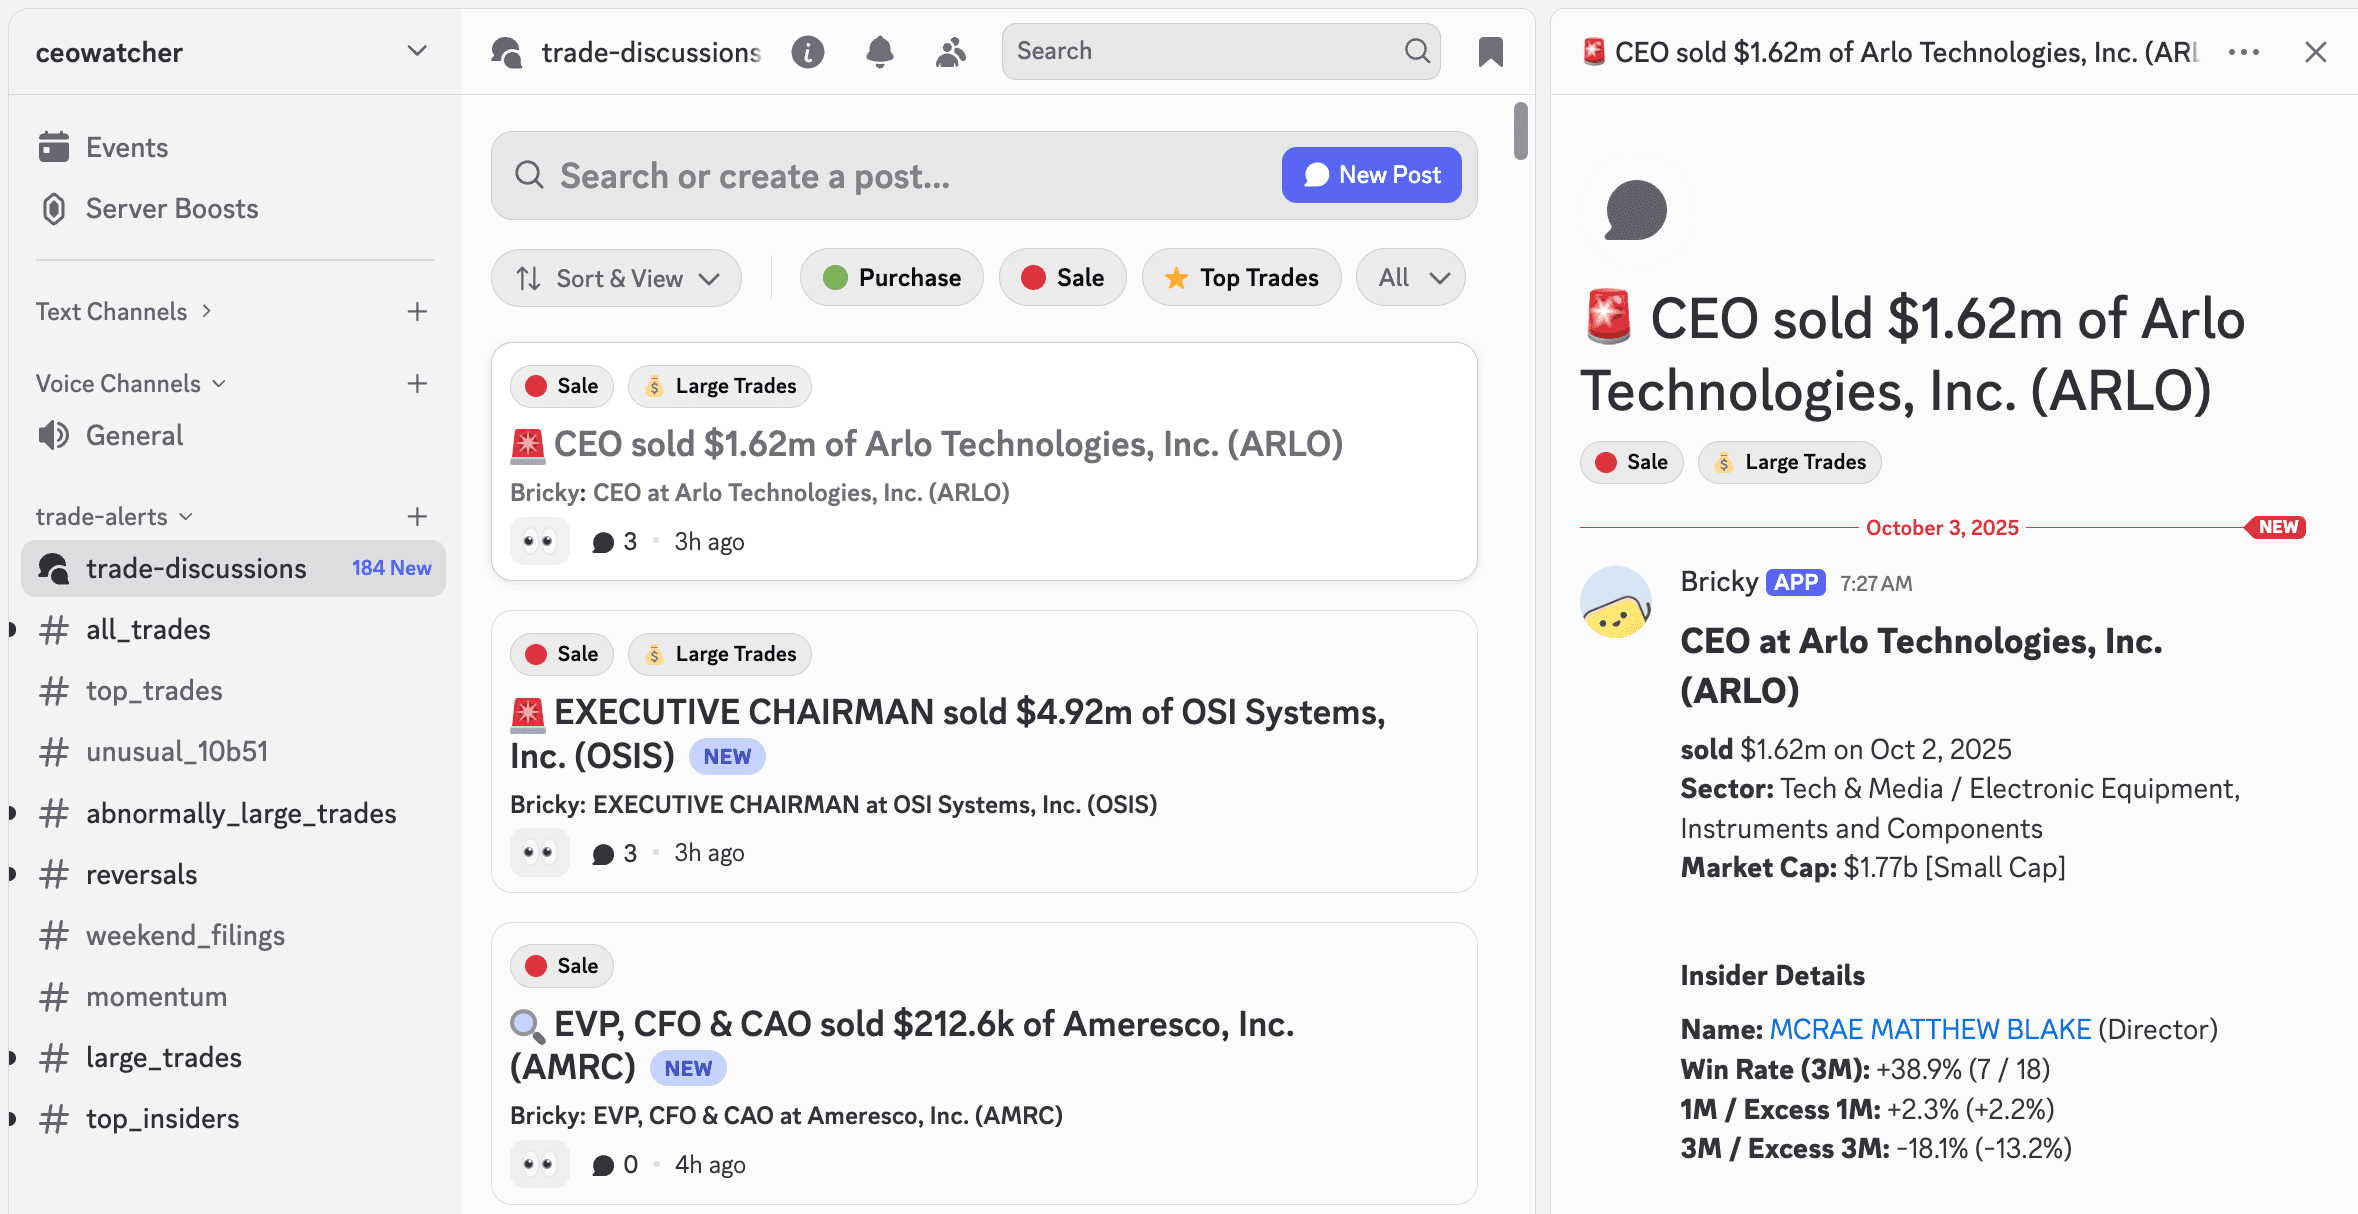Enable the Purchase filter
Viewport: 2358px width, 1214px height.
click(x=890, y=277)
